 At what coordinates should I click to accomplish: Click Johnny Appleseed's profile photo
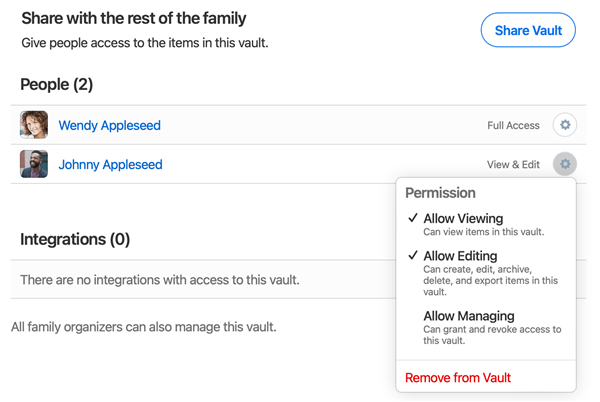[x=34, y=164]
